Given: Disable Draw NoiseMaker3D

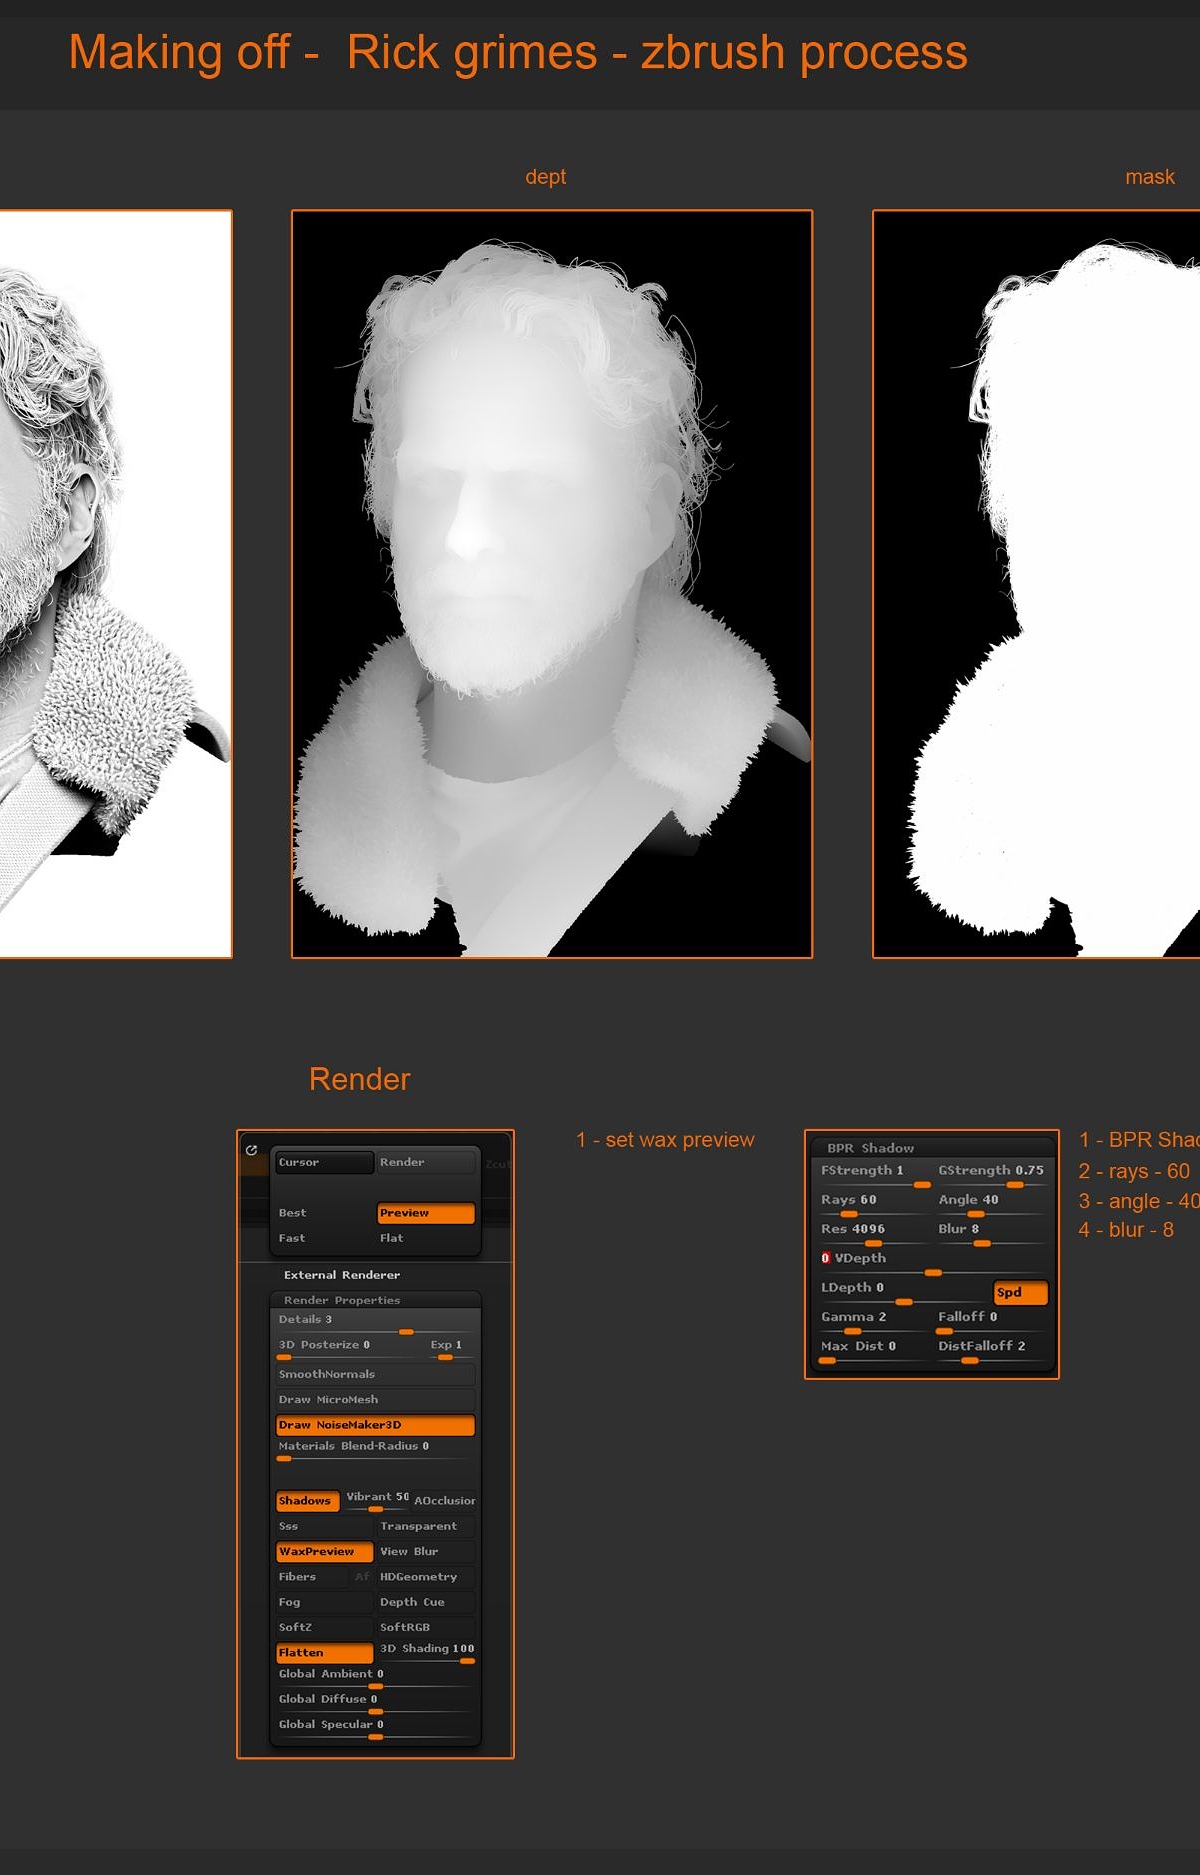Looking at the screenshot, I should tap(375, 1425).
